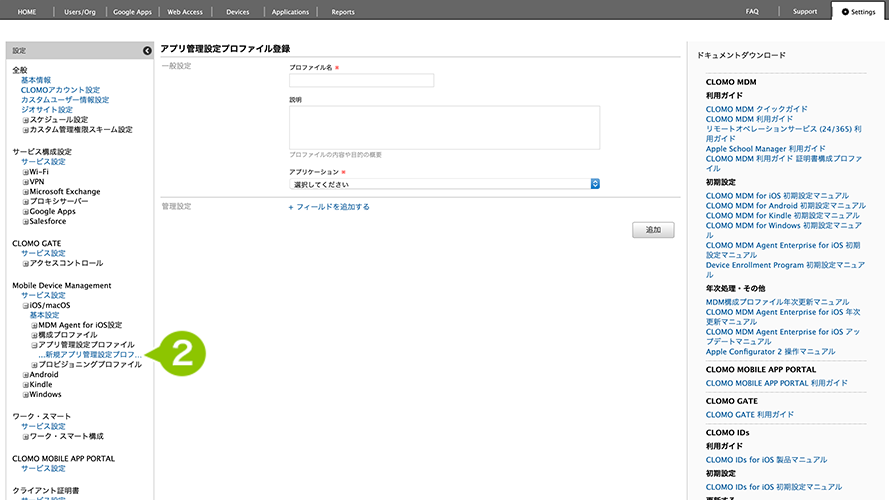Open CLOMO IDs for iOS 初期設定マニュアル
This screenshot has height=500, width=889.
774,487
